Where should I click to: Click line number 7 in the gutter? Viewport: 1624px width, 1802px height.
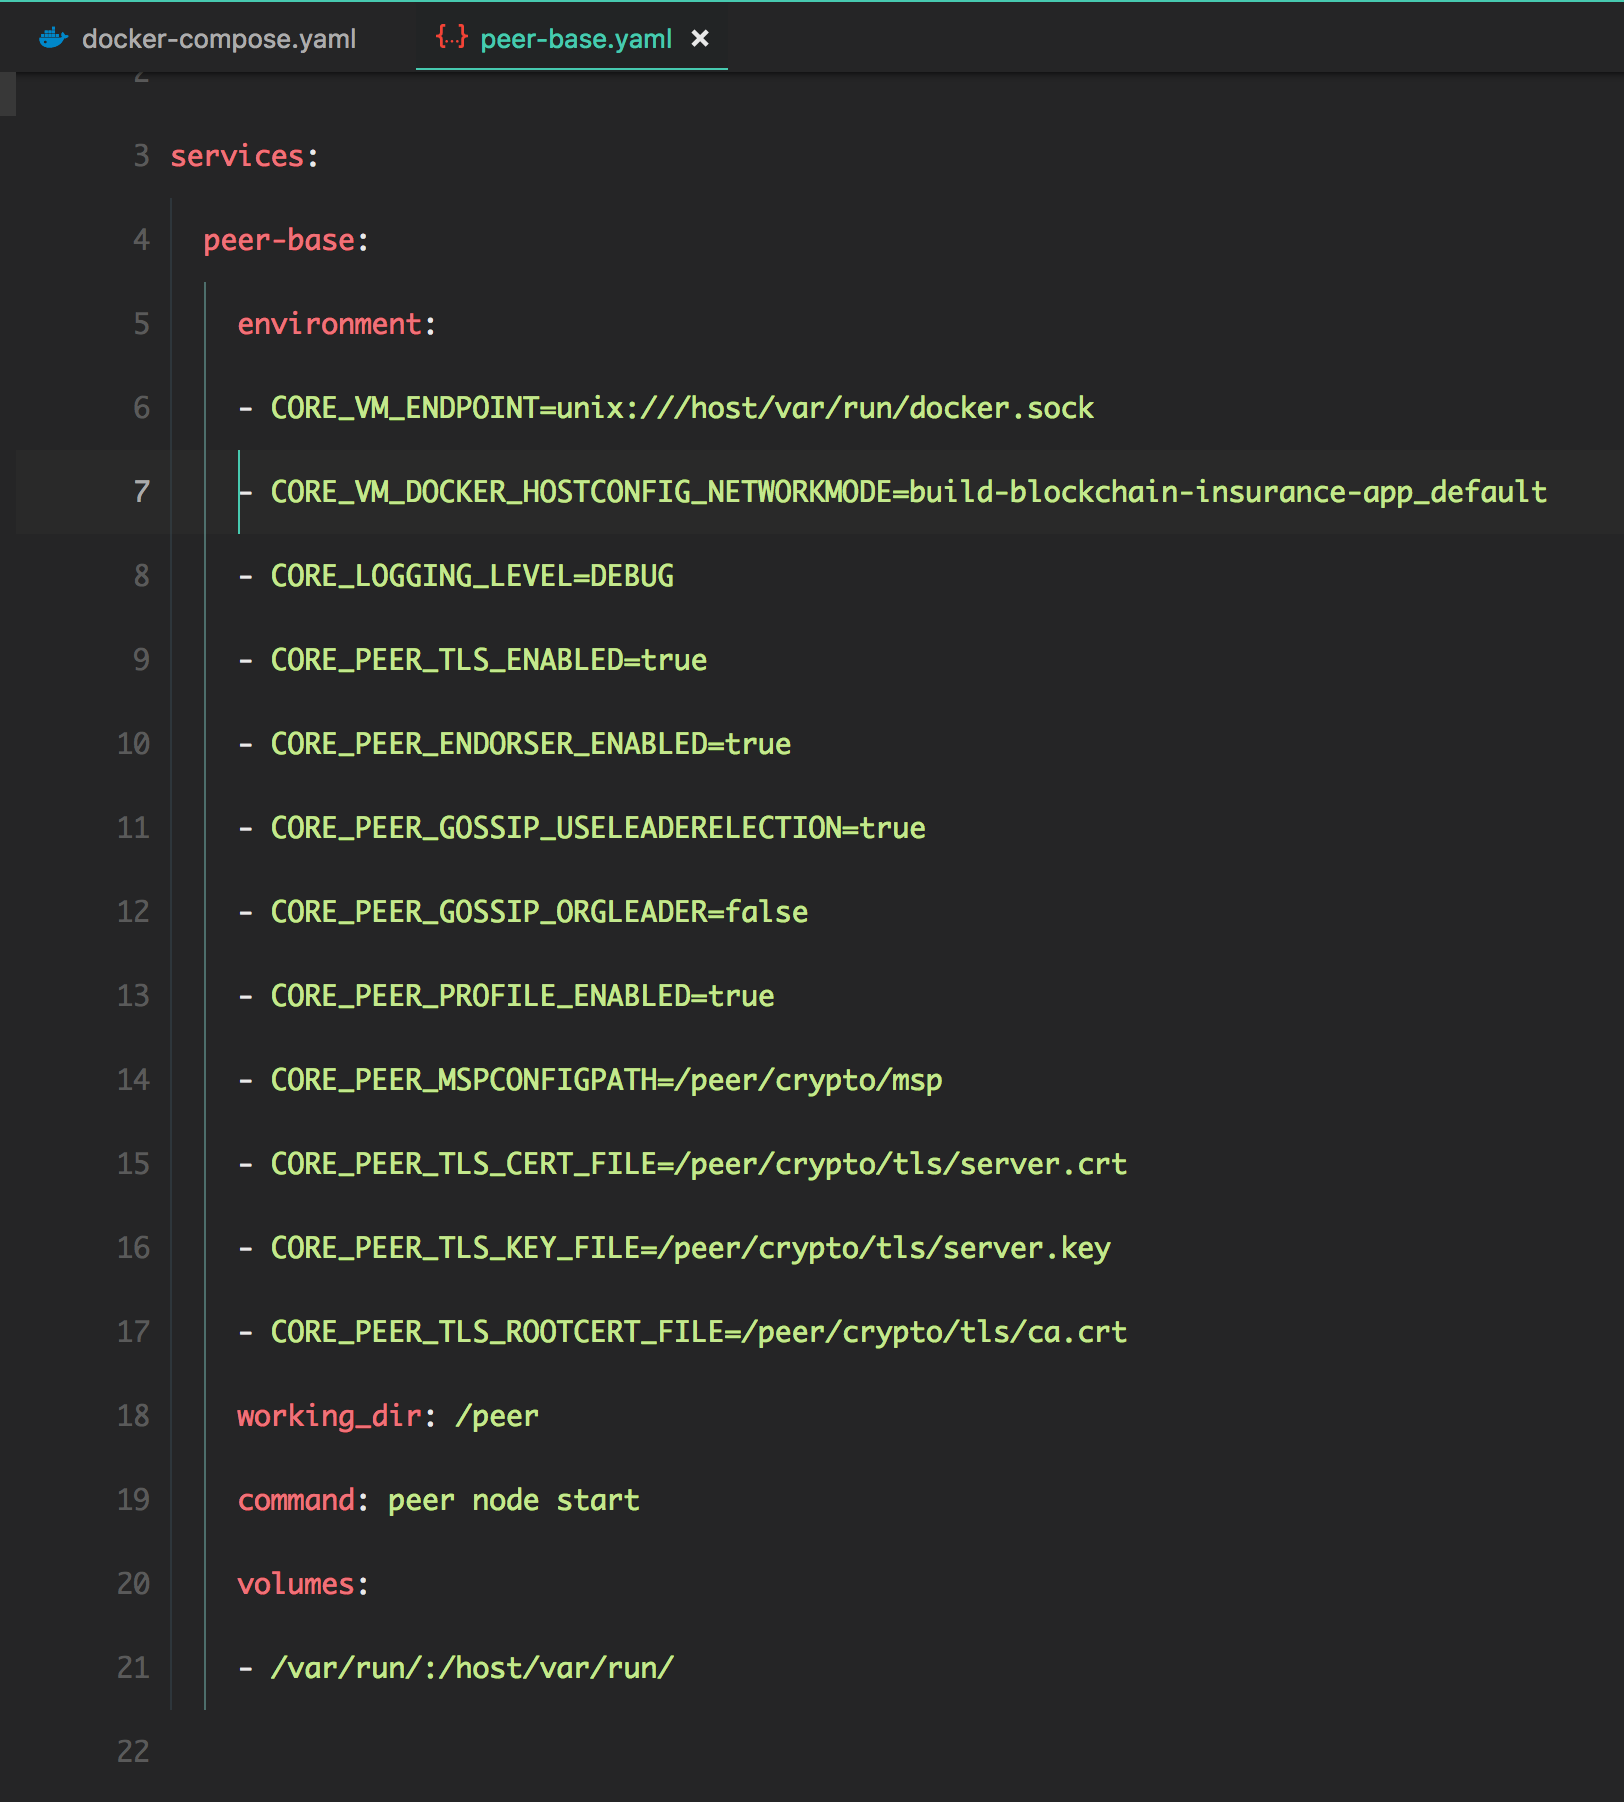click(142, 492)
